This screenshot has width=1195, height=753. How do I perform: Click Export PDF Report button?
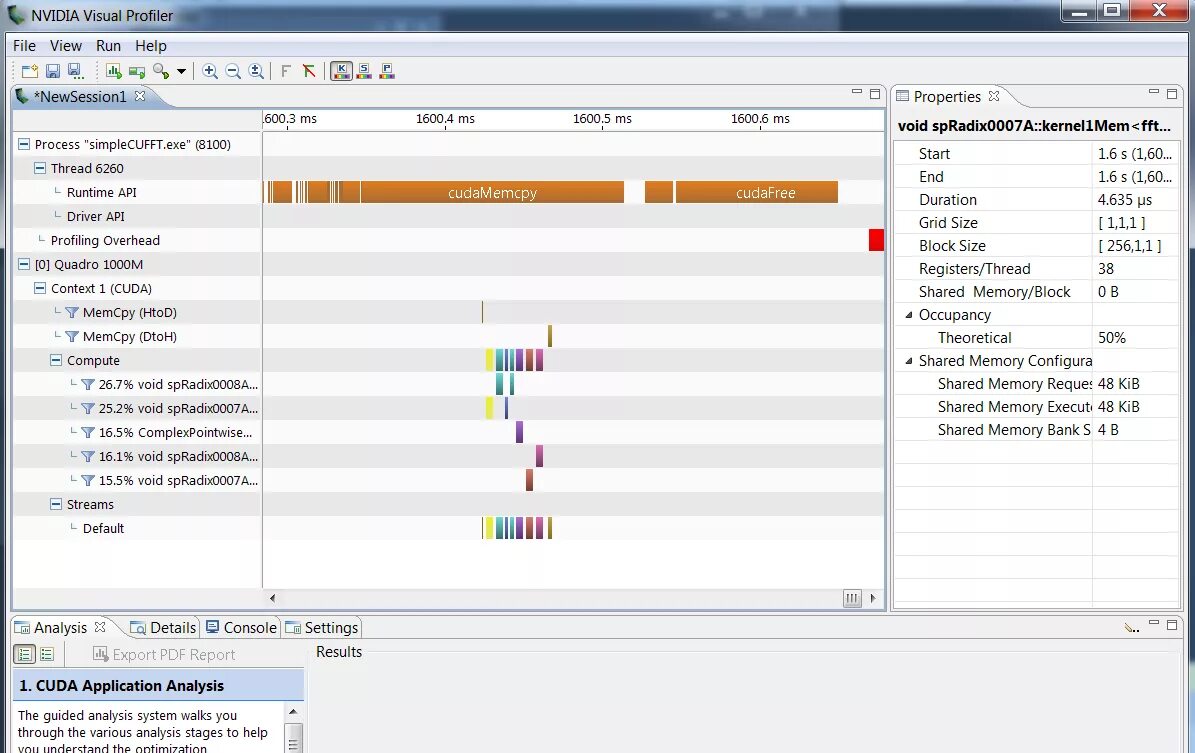tap(164, 655)
